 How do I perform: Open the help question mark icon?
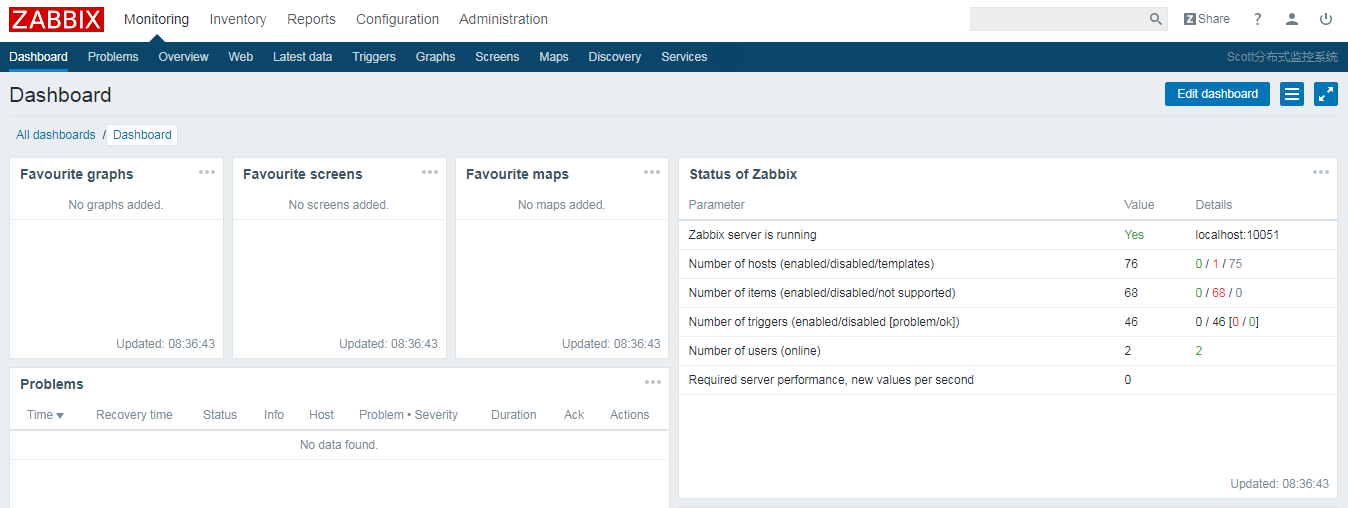1258,19
